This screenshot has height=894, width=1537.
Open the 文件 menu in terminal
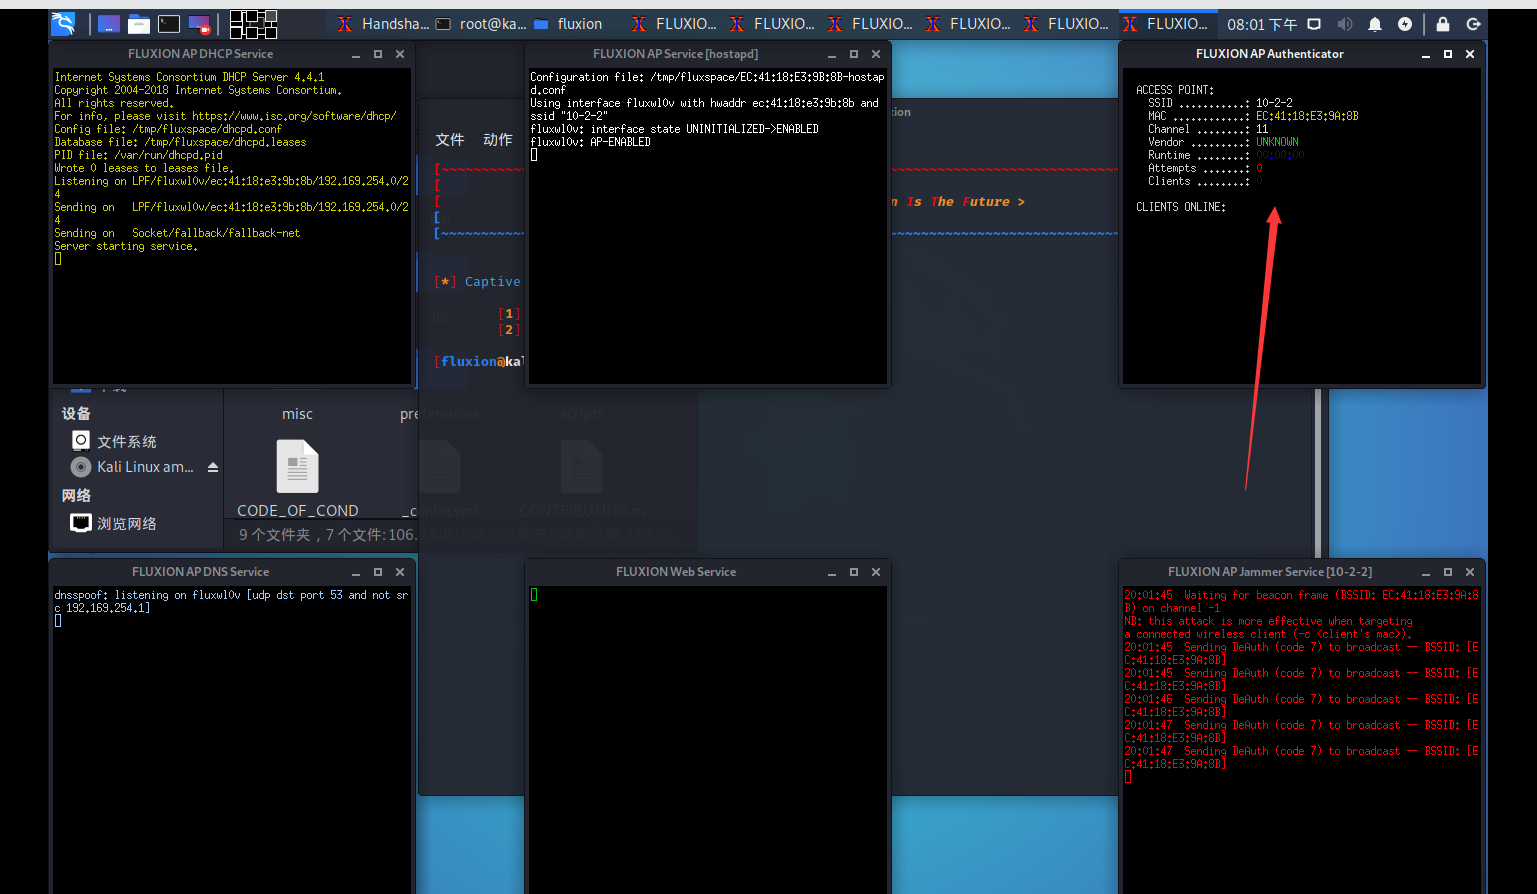[x=450, y=140]
